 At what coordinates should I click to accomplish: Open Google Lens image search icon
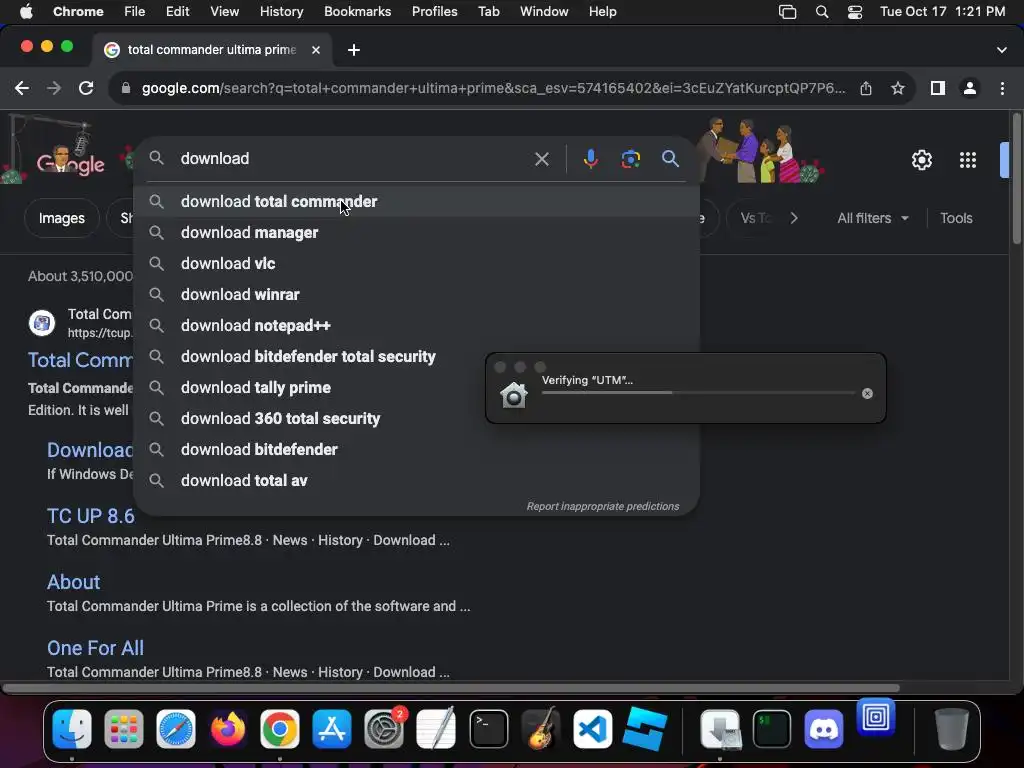click(630, 159)
